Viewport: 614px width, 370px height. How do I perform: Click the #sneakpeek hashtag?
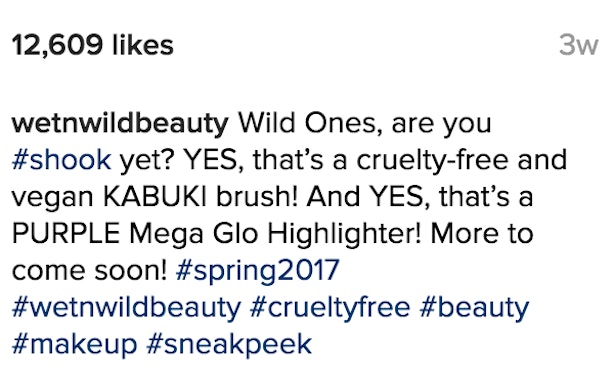(x=229, y=345)
